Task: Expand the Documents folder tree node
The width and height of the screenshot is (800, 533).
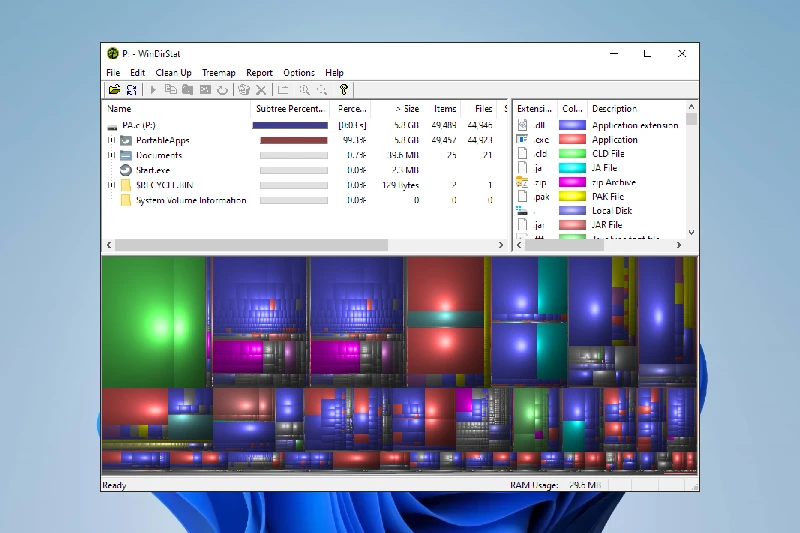Action: pos(111,156)
